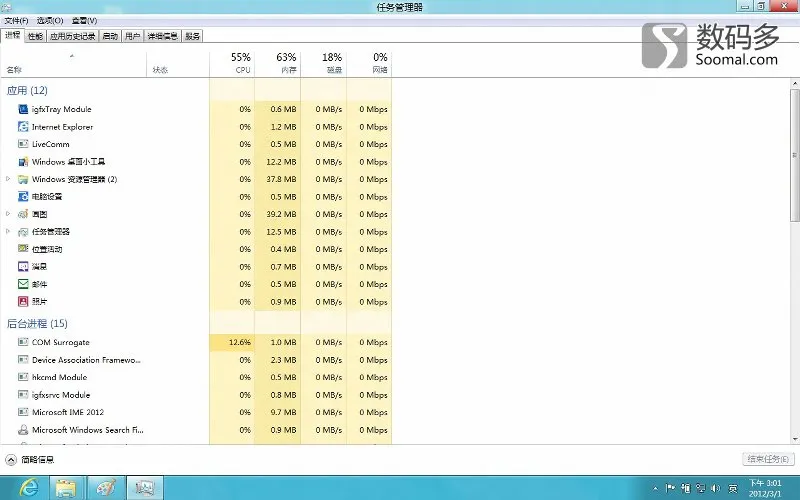Open the 选项(O) menu

[50, 20]
